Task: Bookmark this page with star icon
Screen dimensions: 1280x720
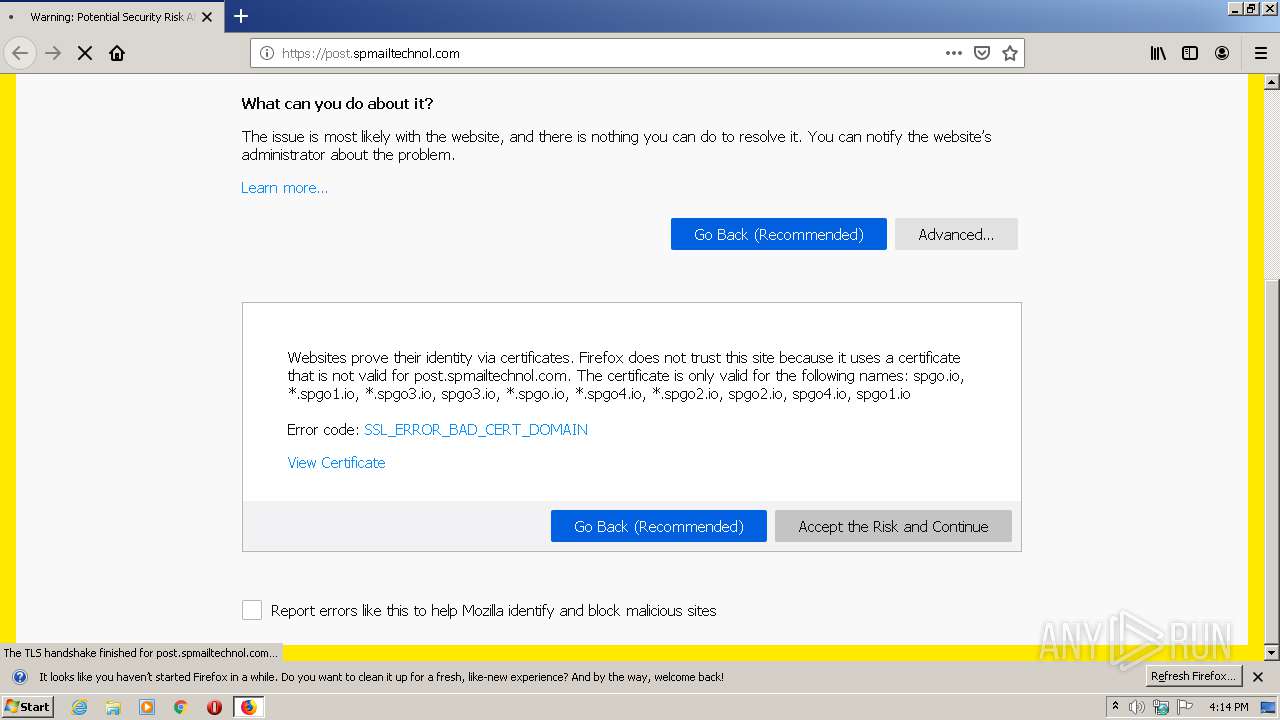Action: pos(1010,53)
